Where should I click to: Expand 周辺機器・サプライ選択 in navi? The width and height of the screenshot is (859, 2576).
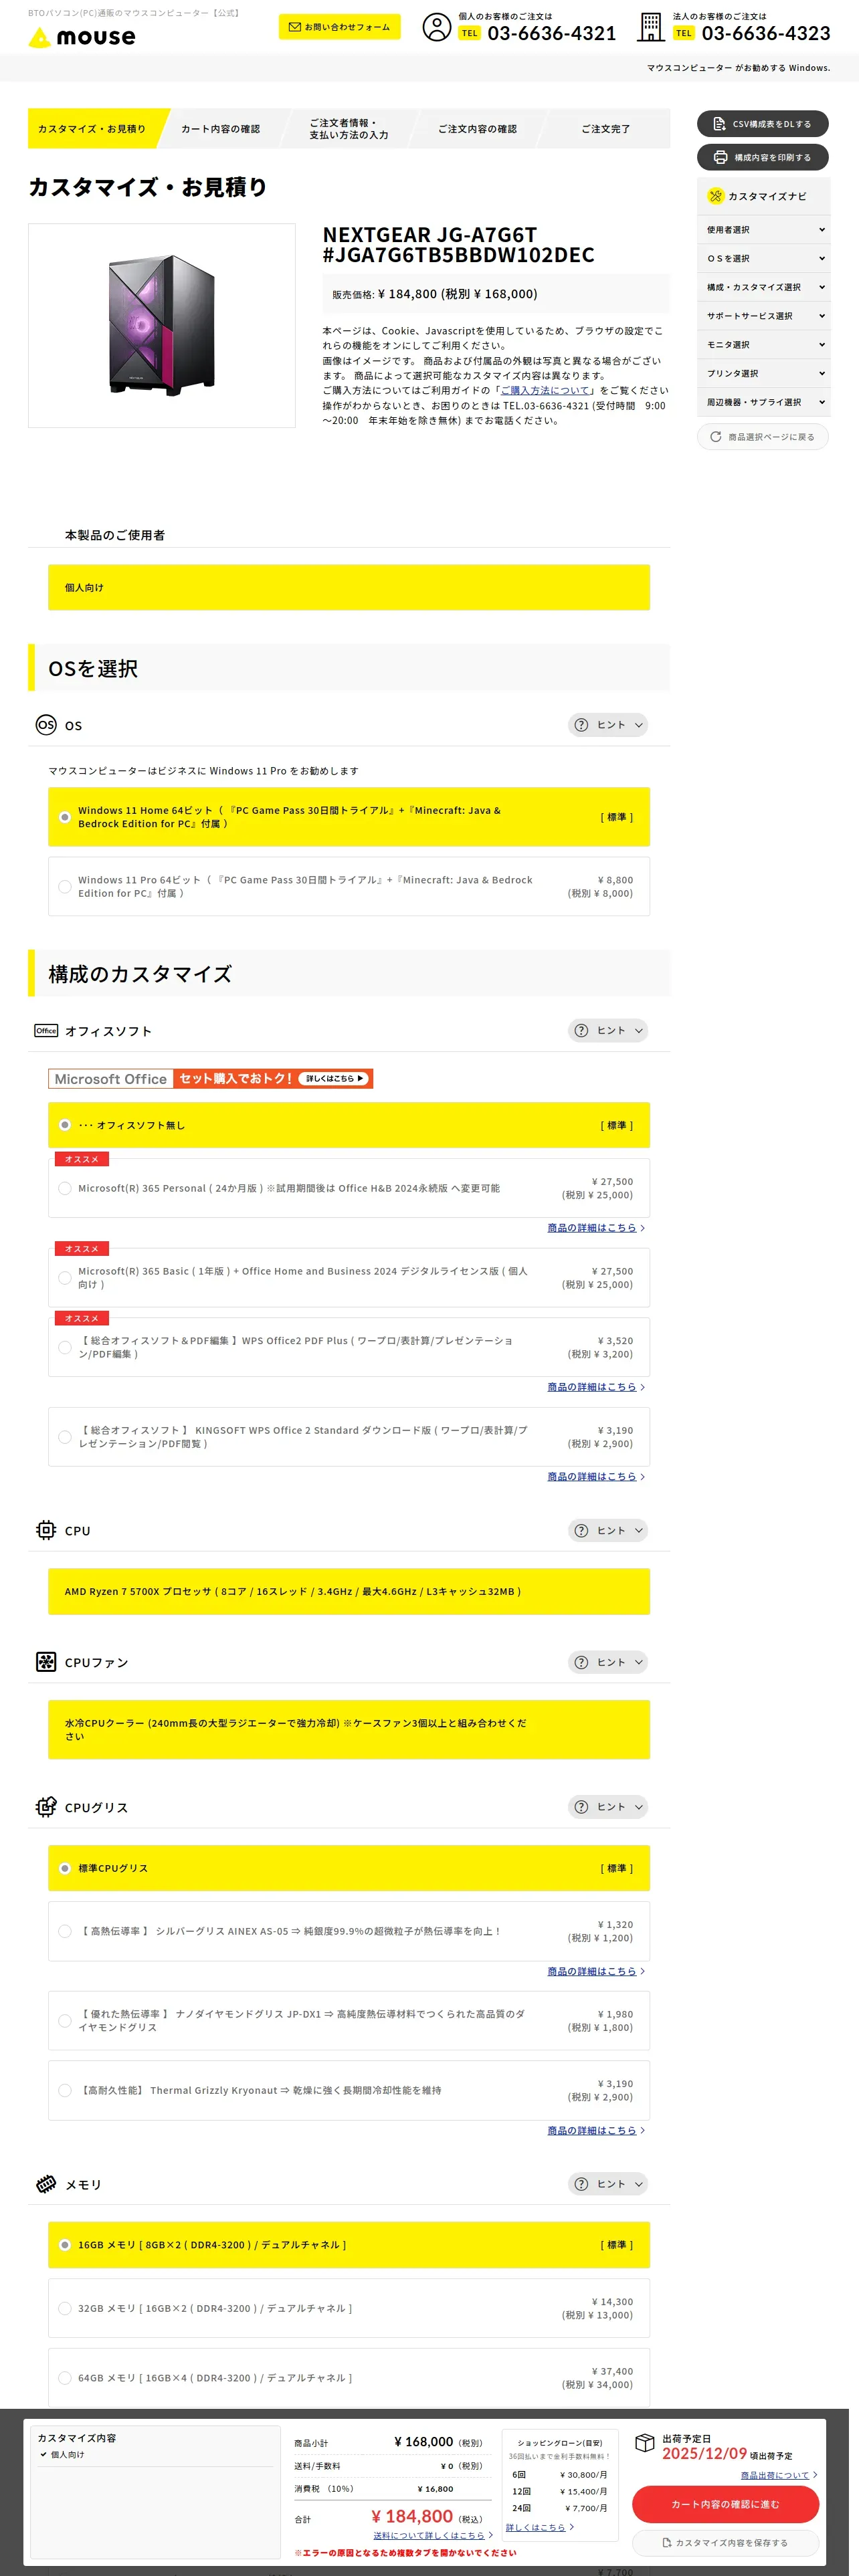[763, 402]
